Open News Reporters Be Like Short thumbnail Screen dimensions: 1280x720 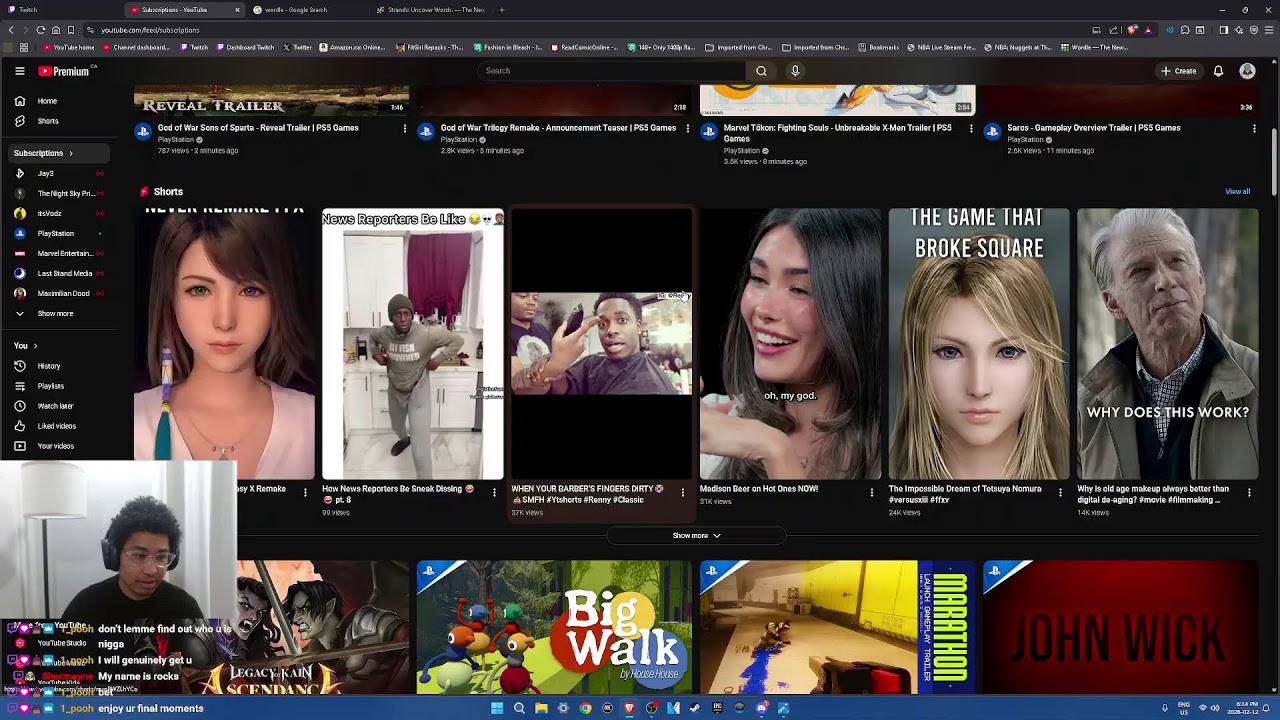[x=412, y=344]
